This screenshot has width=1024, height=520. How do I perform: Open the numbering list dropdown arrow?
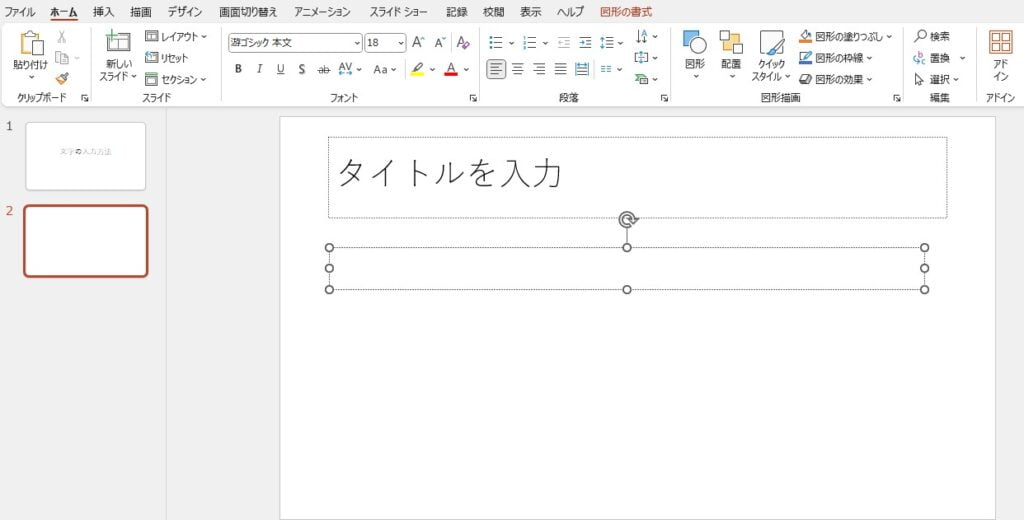tap(545, 43)
